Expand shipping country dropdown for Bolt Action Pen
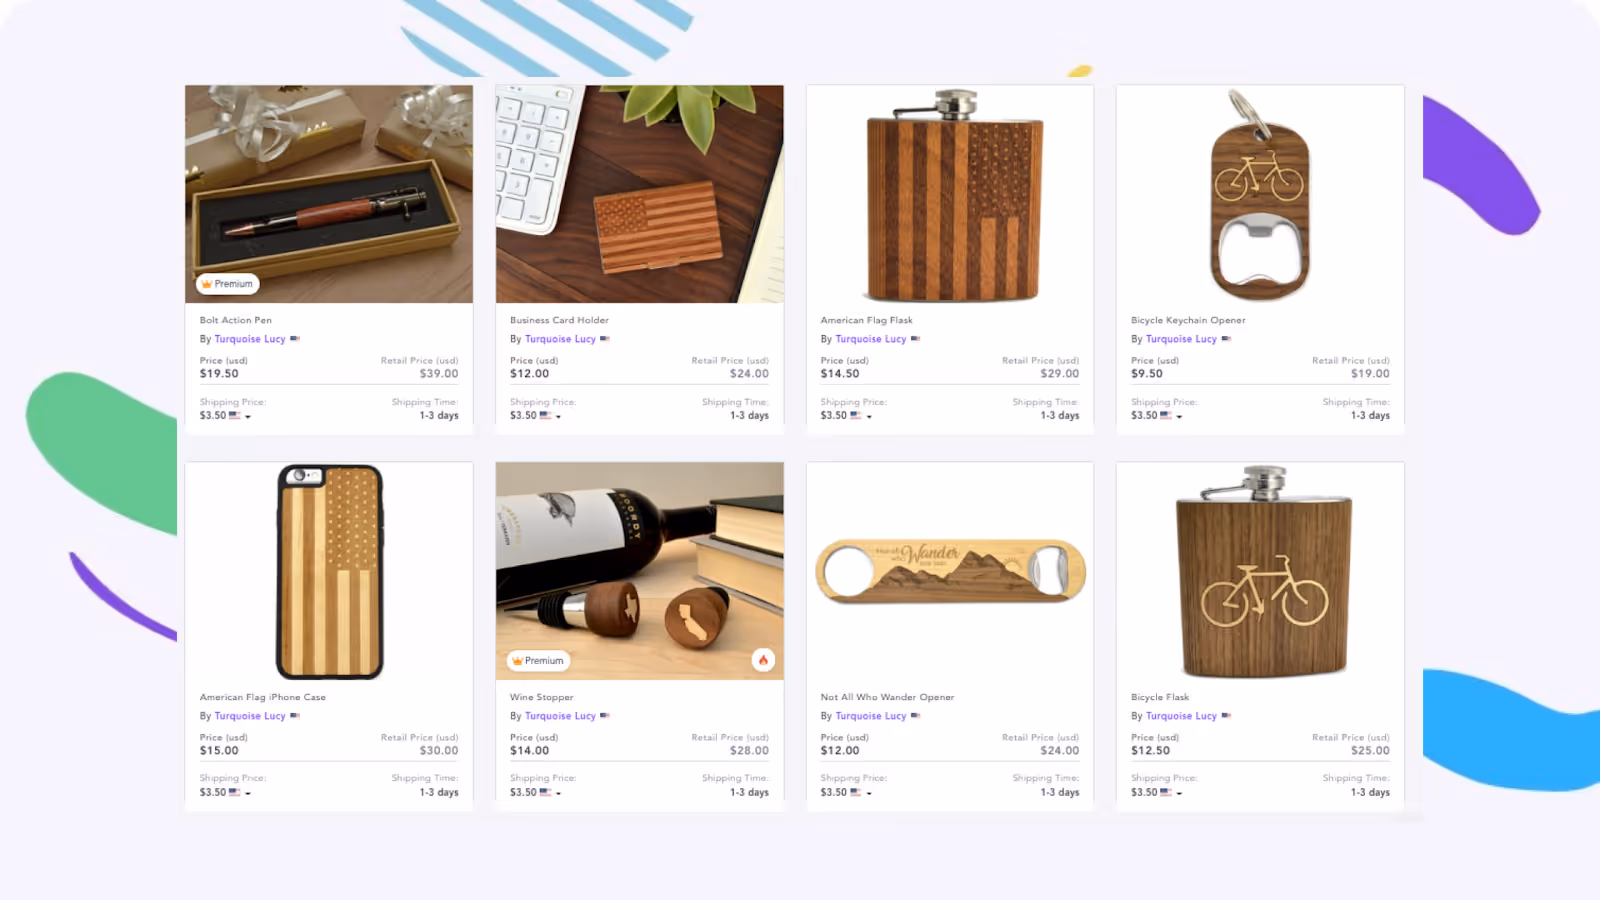The image size is (1600, 900). [248, 417]
